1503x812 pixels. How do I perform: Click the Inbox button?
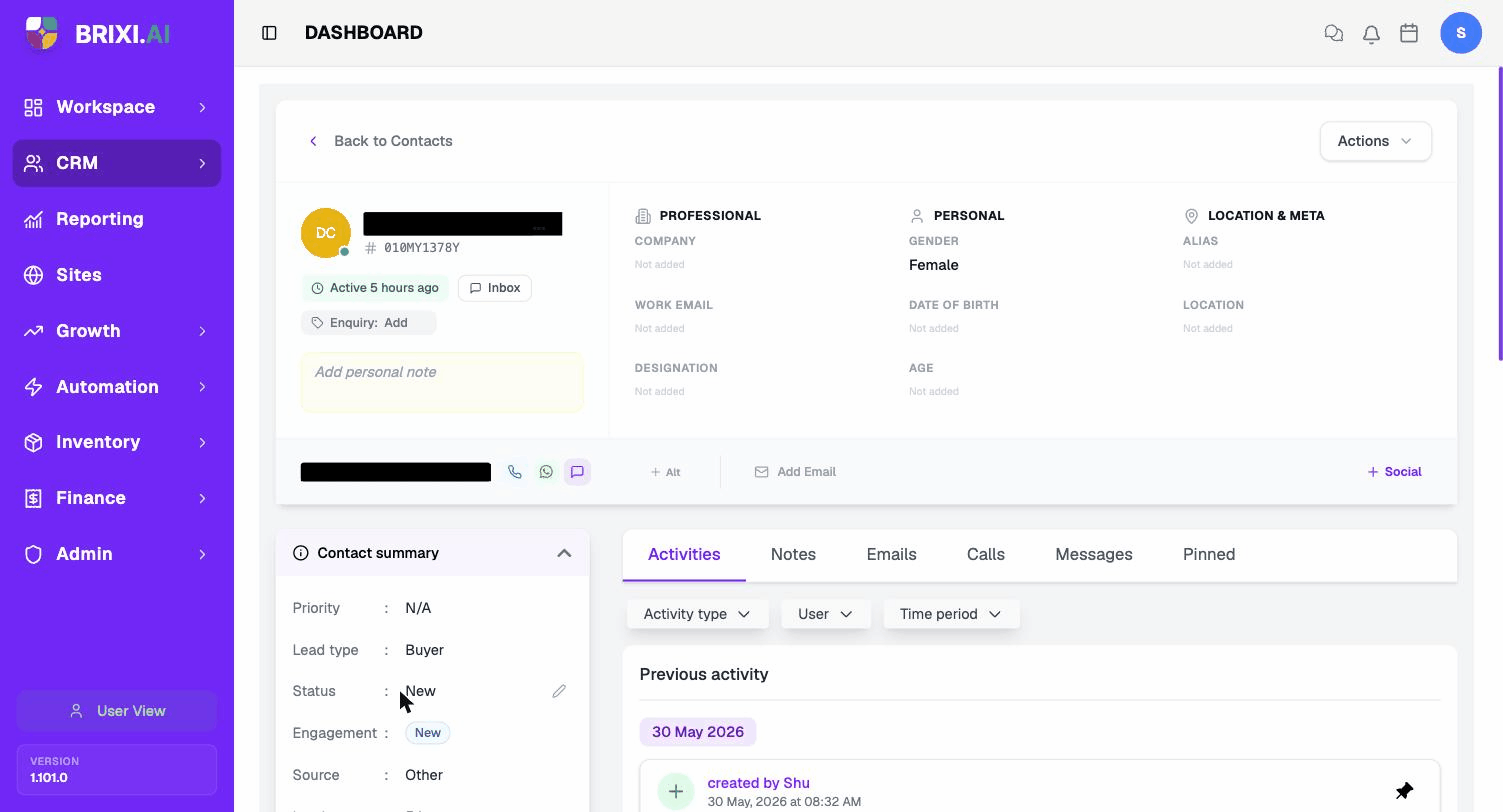495,288
